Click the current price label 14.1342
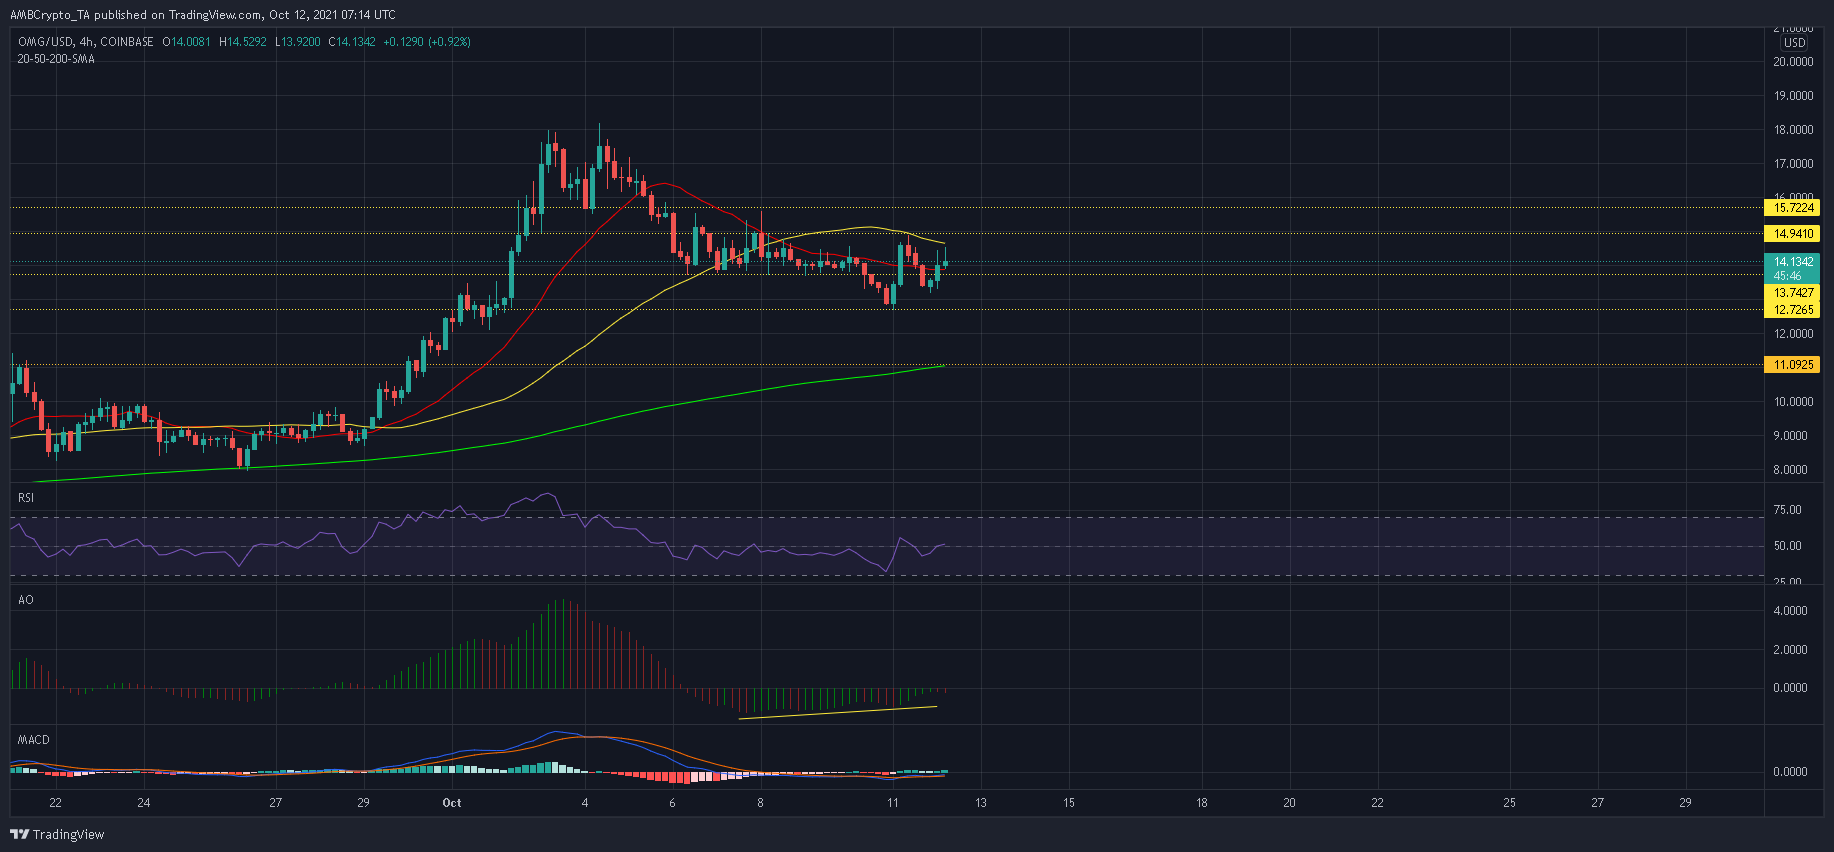The width and height of the screenshot is (1834, 852). click(1793, 262)
